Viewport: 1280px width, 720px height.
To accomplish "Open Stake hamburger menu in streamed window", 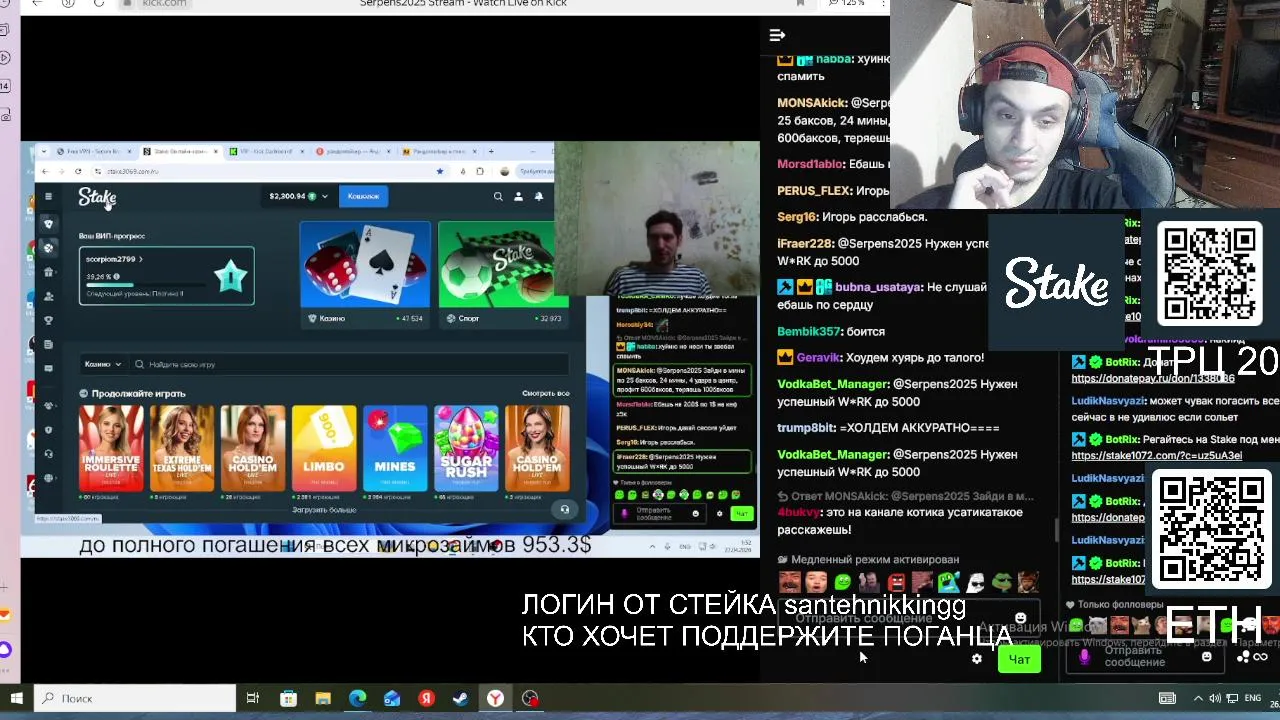I will (48, 197).
